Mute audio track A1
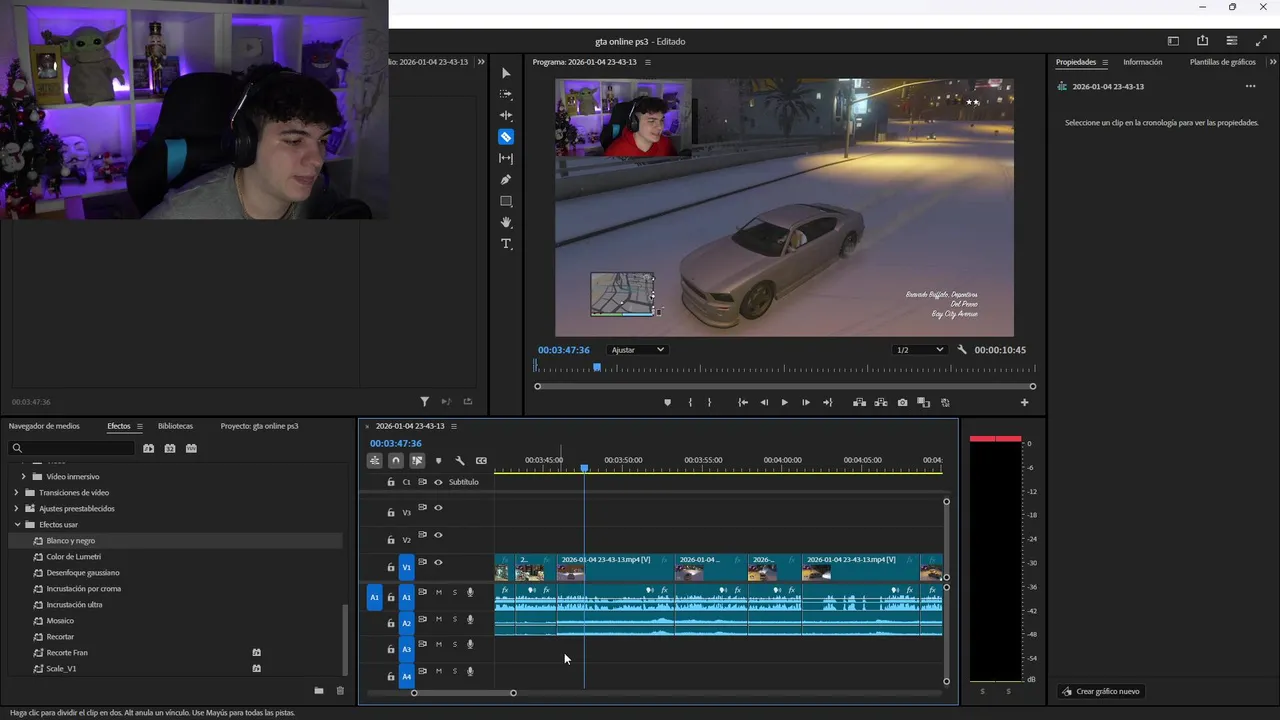Screen dimensions: 1280x720 (438, 592)
